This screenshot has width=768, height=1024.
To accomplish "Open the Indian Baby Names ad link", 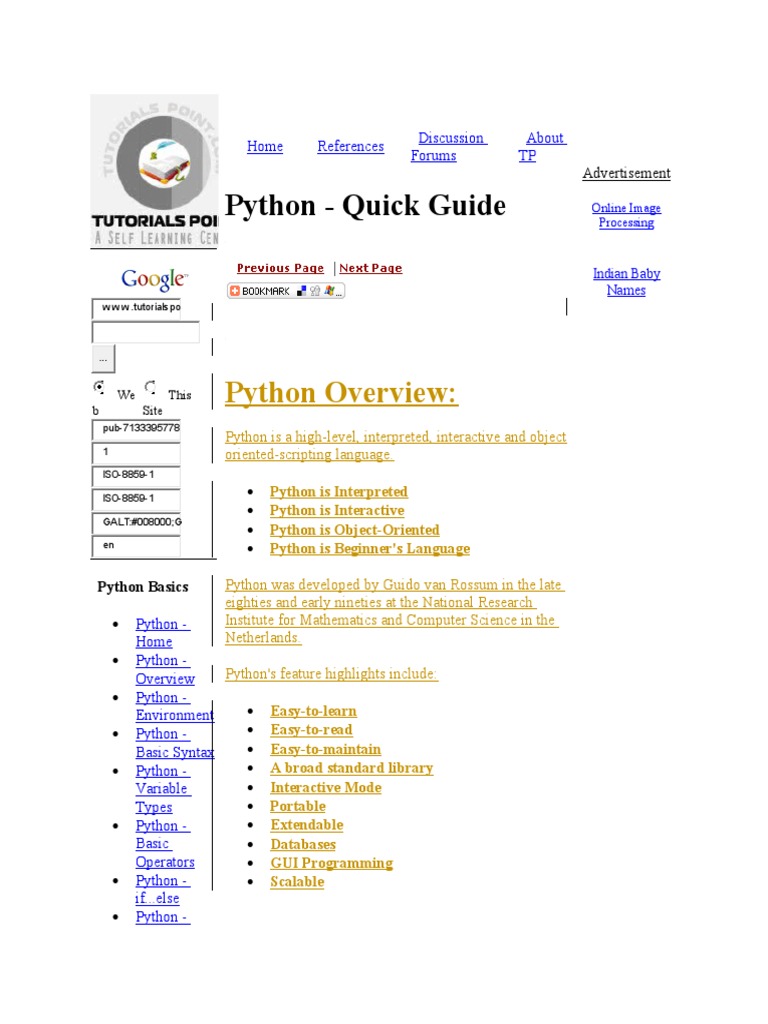I will tap(626, 281).
